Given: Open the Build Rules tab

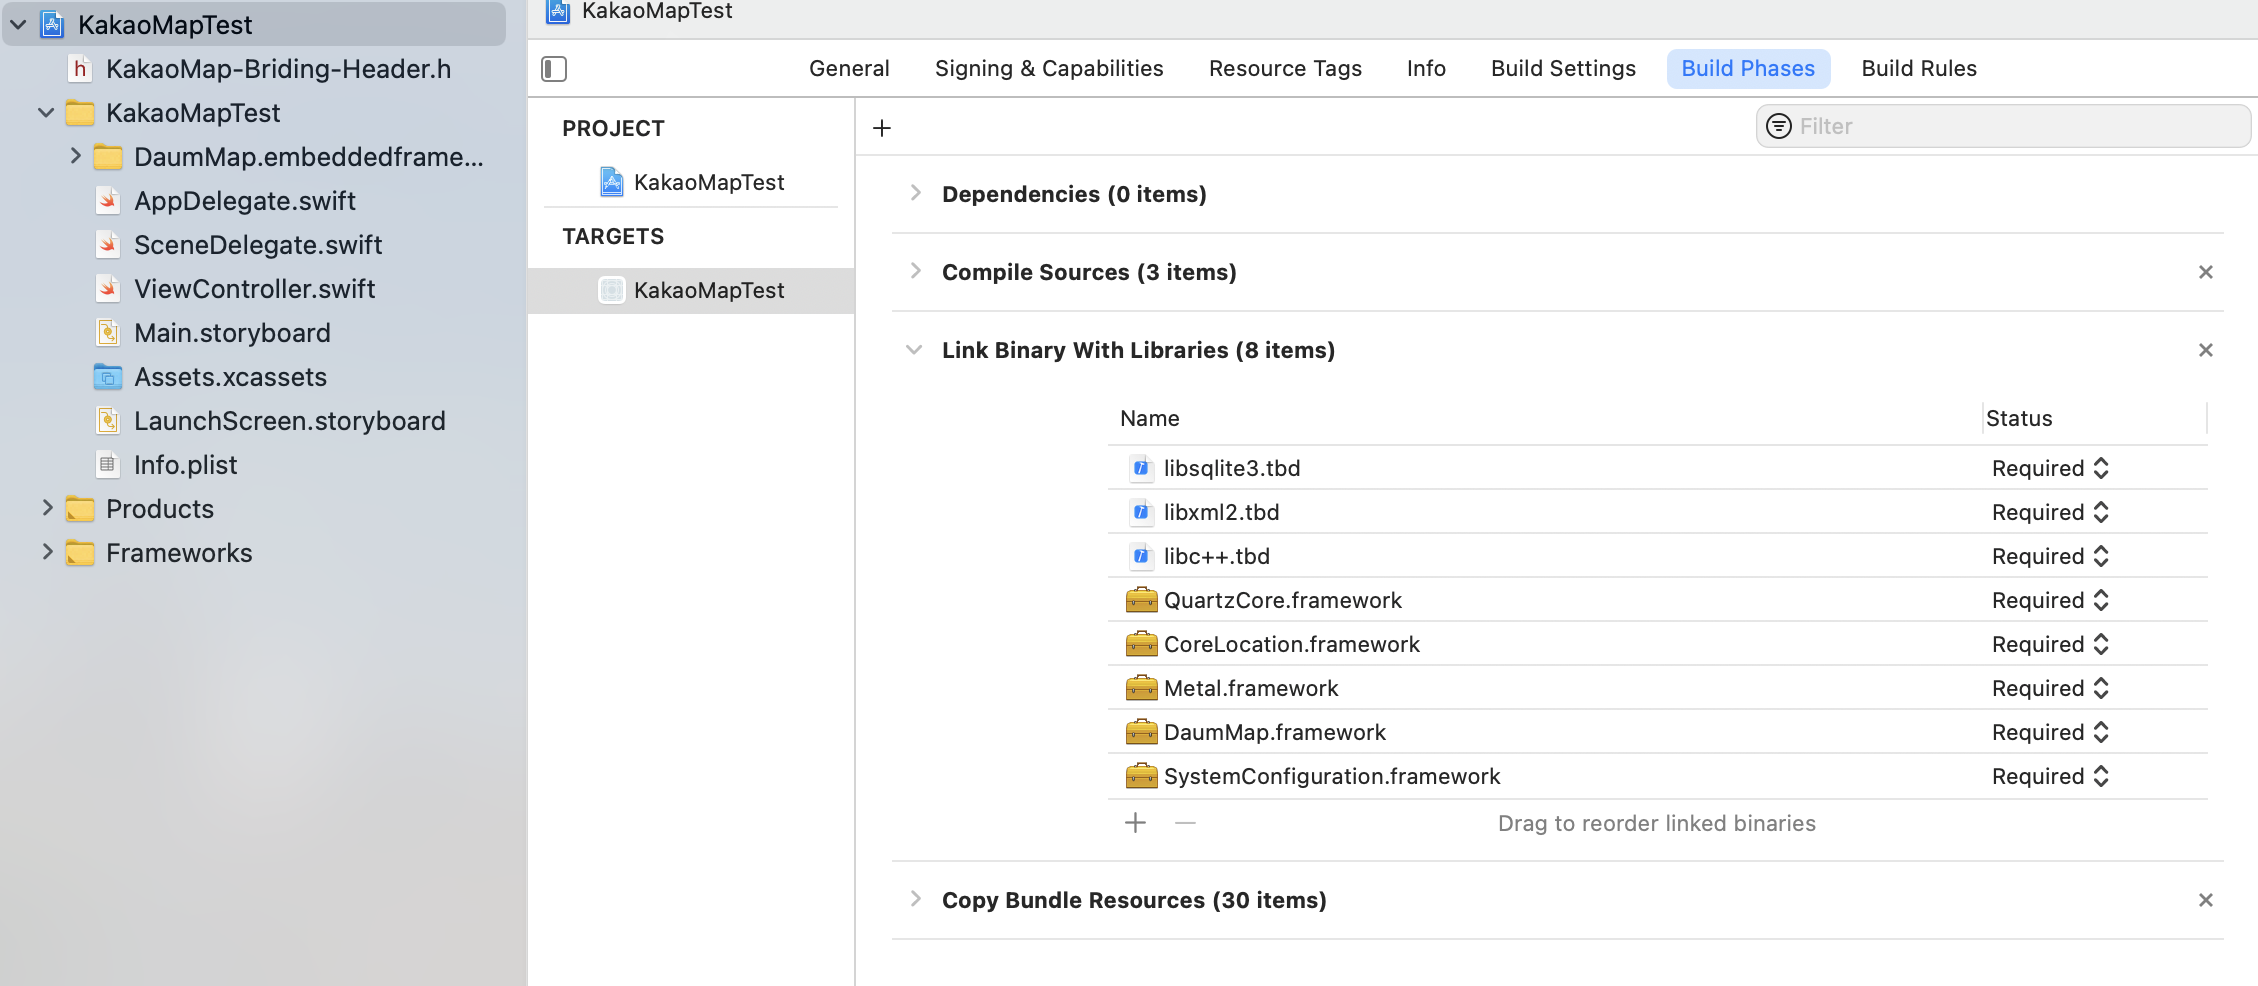Looking at the screenshot, I should (1919, 69).
